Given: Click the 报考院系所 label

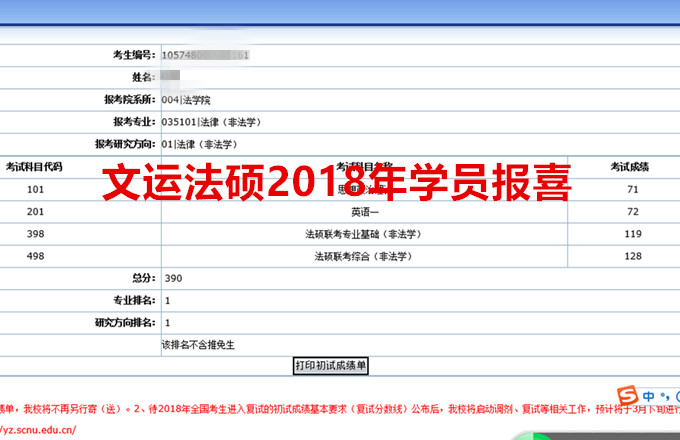Looking at the screenshot, I should point(129,100).
